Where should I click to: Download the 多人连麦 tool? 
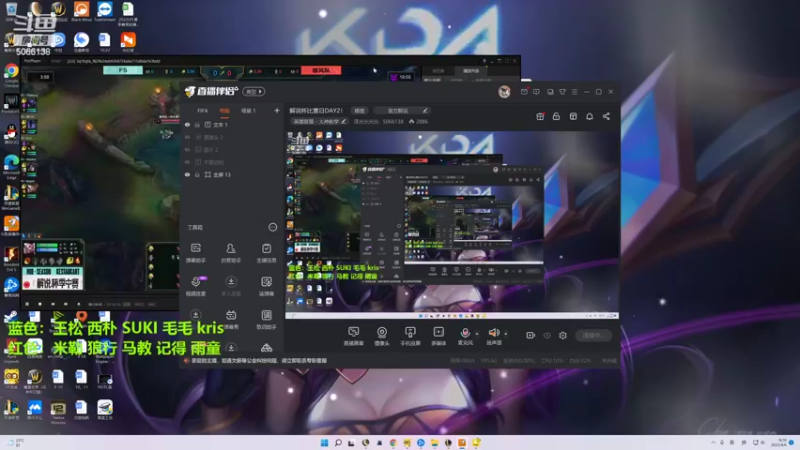(231, 286)
